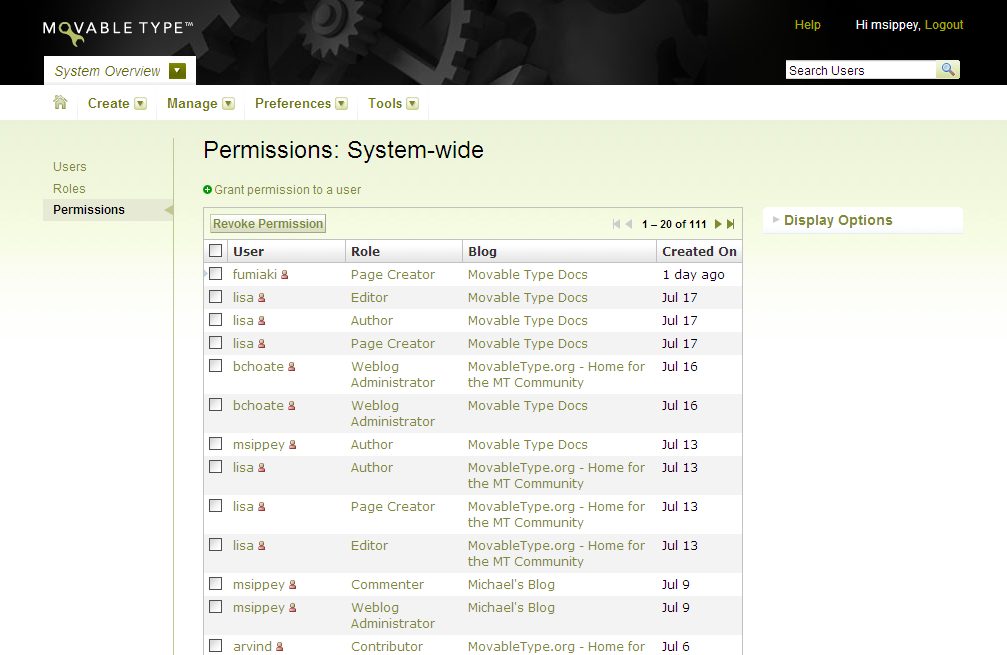Click the home icon in navigation bar
This screenshot has height=655, width=1007.
60,102
